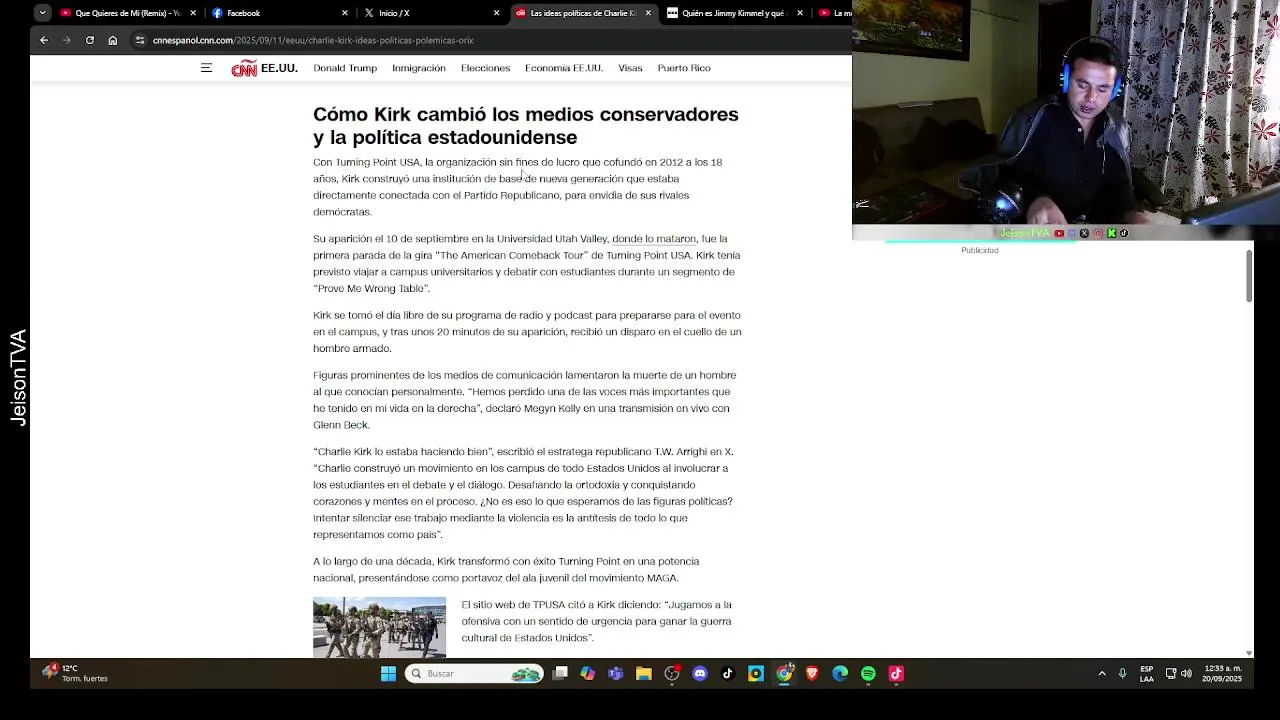This screenshot has height=720, width=1280.
Task: Click the microphone tray icon
Action: 1122,674
